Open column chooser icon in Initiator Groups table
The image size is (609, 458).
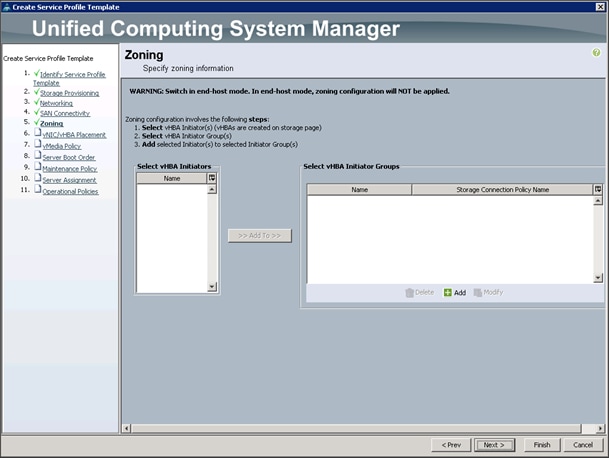point(598,190)
